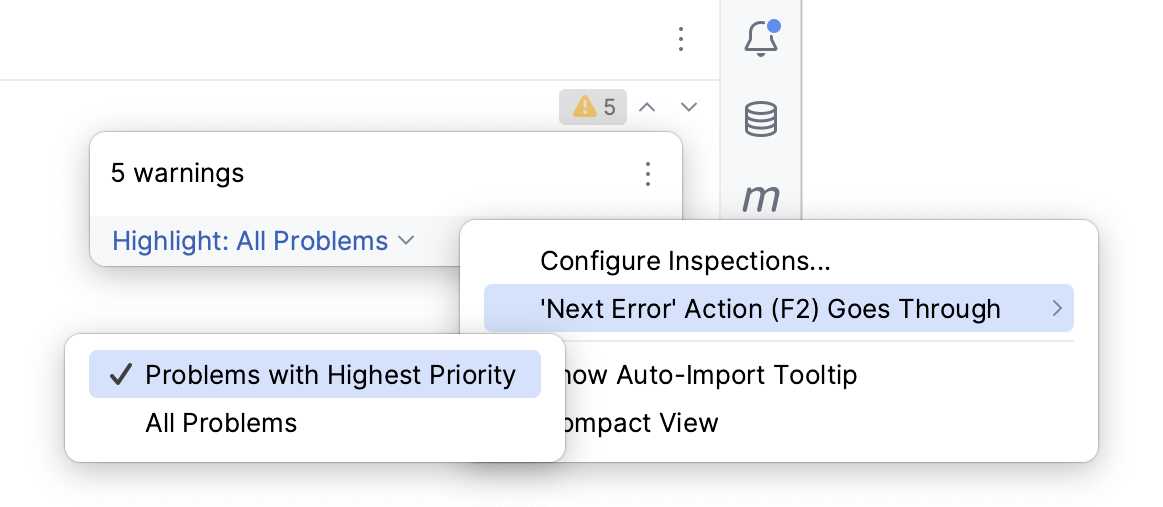Jump to previous highlighted problem arrow
This screenshot has width=1163, height=507.
click(x=647, y=107)
